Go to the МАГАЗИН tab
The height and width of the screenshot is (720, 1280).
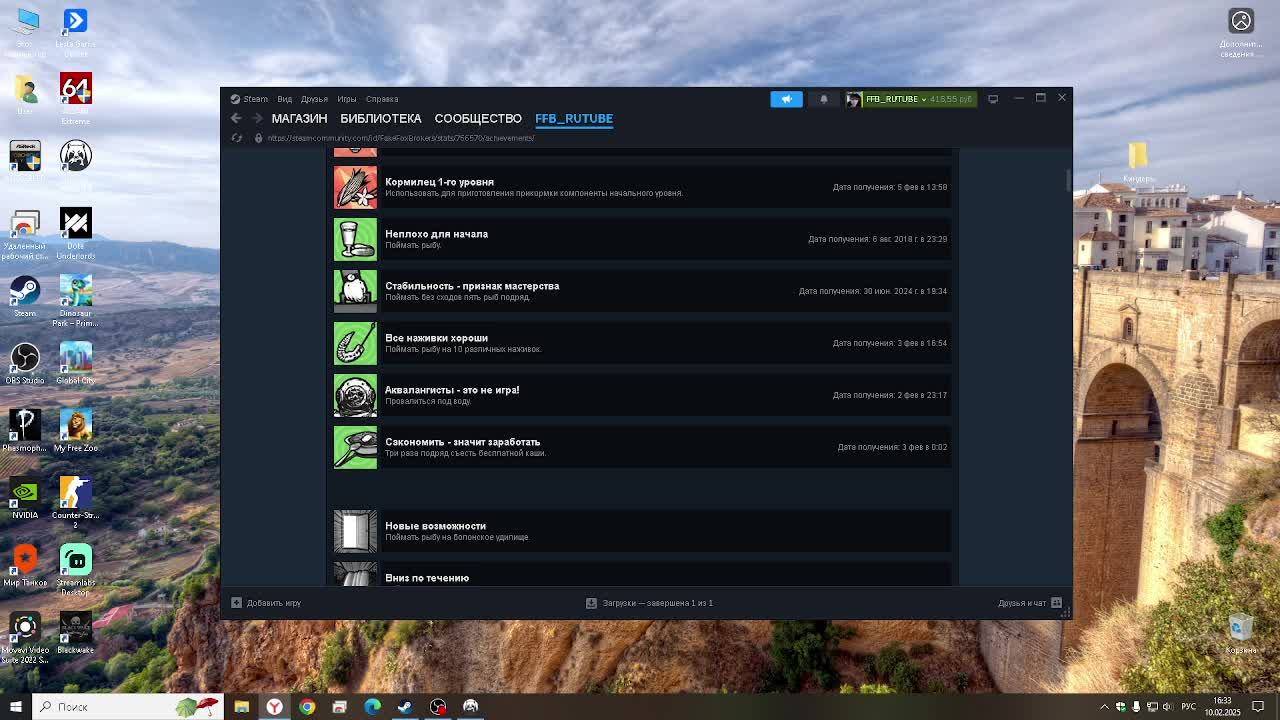pyautogui.click(x=299, y=118)
